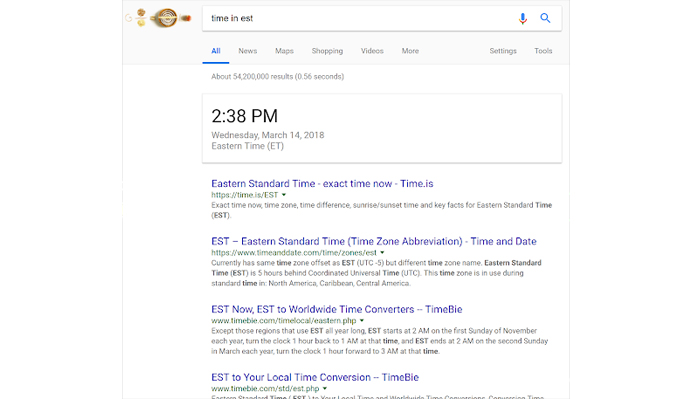Click the 2:38 PM time display

[244, 116]
